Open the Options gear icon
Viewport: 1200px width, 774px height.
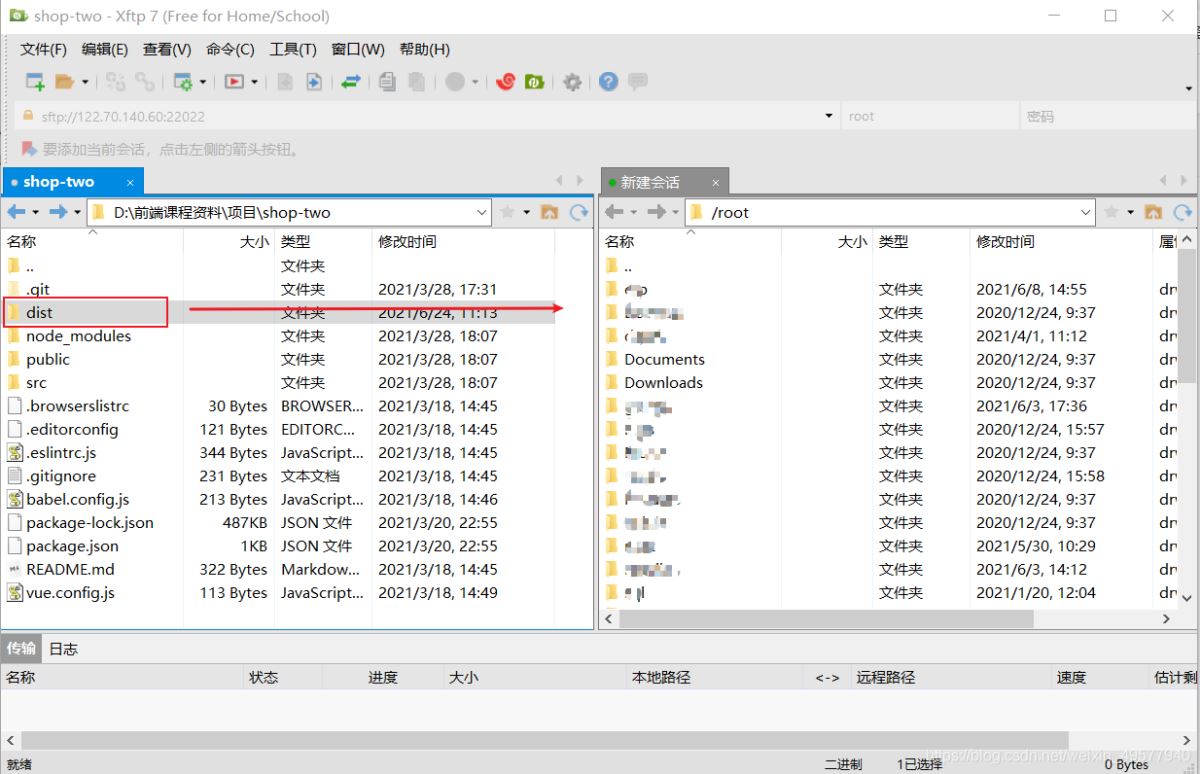(x=572, y=82)
